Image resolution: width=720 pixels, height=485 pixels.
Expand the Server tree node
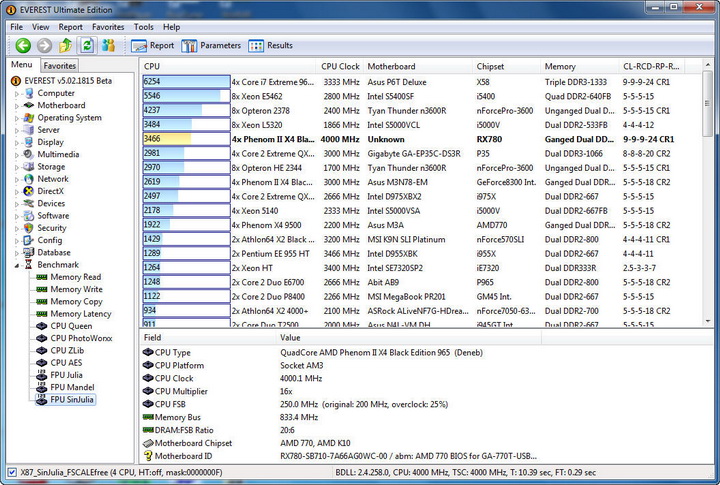tap(17, 130)
